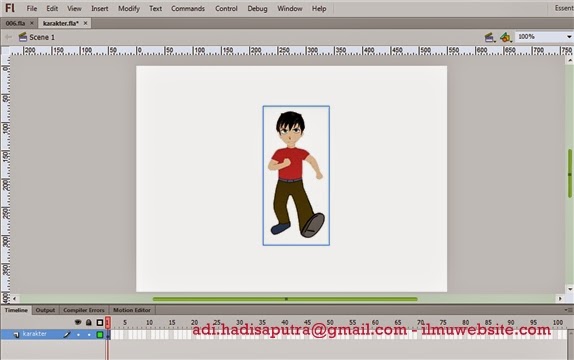Open the Control menu
The width and height of the screenshot is (574, 360).
[226, 8]
